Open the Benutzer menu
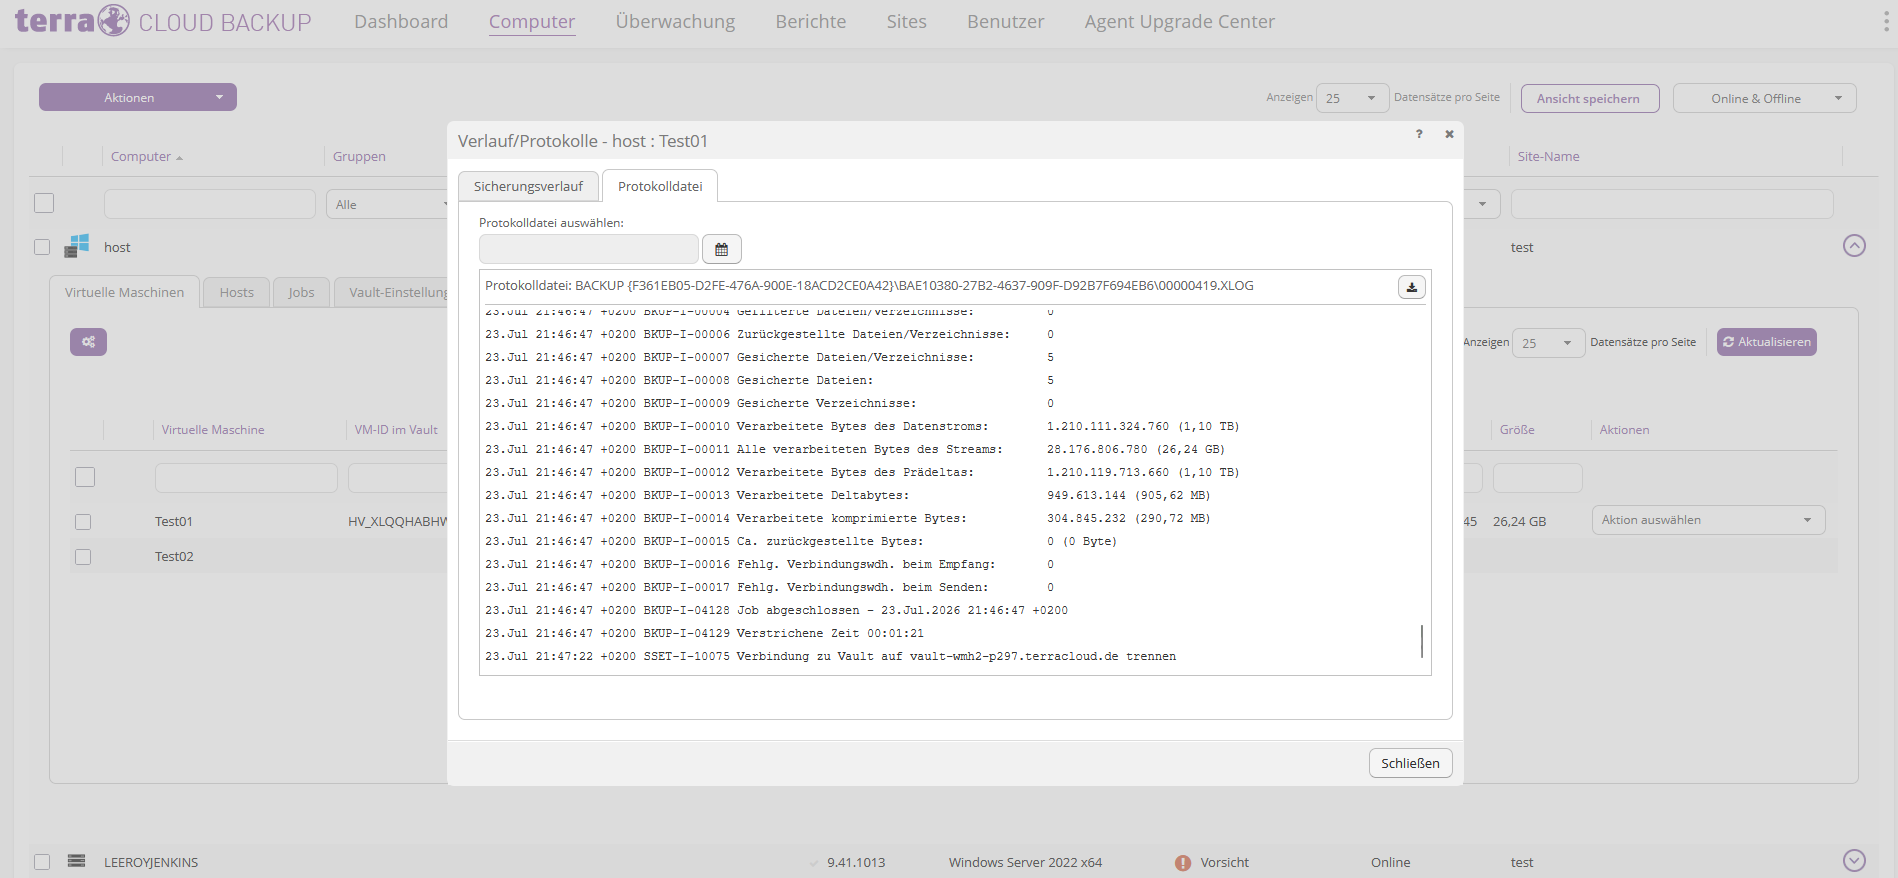The height and width of the screenshot is (878, 1898). click(1006, 22)
